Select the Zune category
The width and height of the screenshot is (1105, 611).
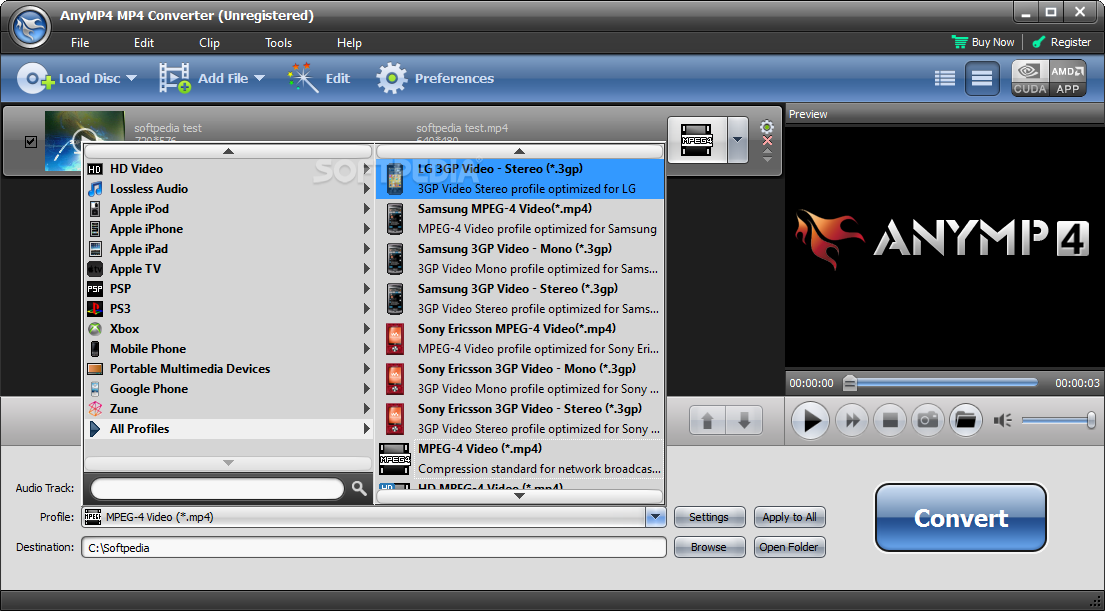click(x=228, y=409)
